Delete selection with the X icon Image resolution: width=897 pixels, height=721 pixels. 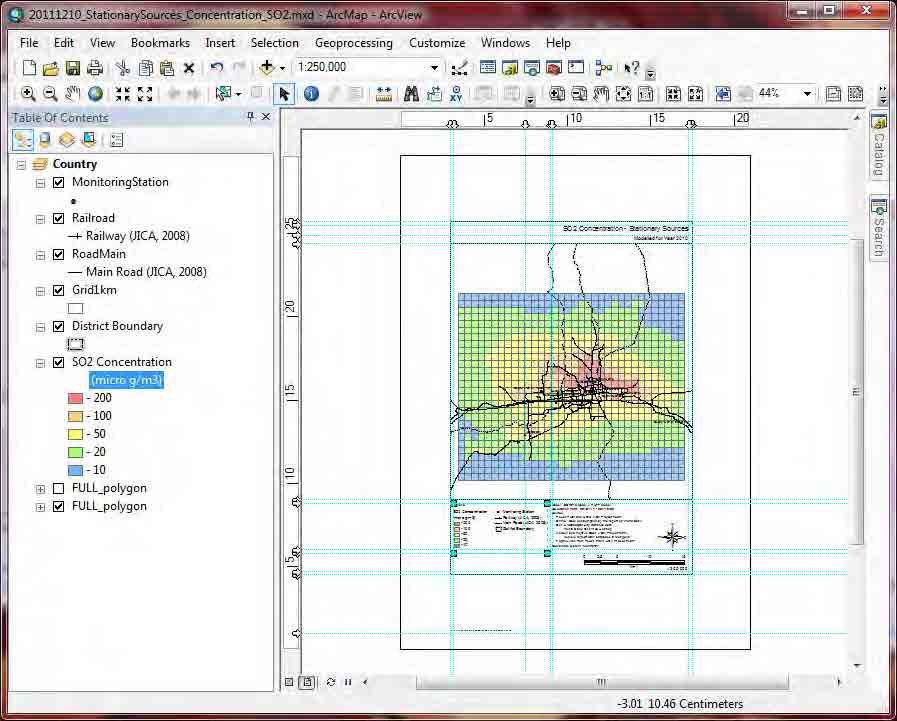(189, 68)
